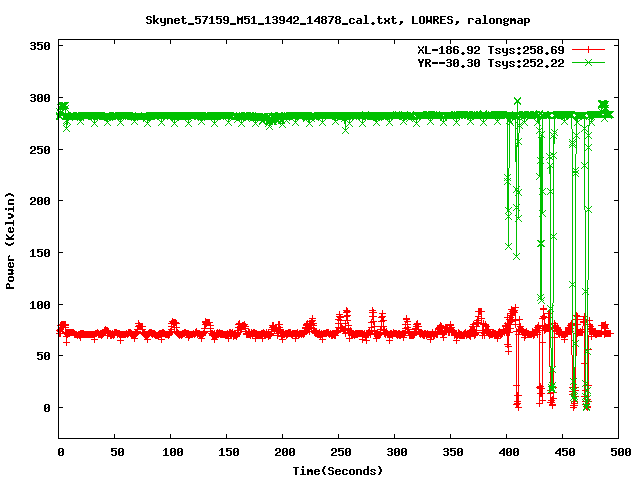Select the YR--30.30 Tsys:252.22 legend entry
The image size is (640, 480).
pyautogui.click(x=491, y=63)
